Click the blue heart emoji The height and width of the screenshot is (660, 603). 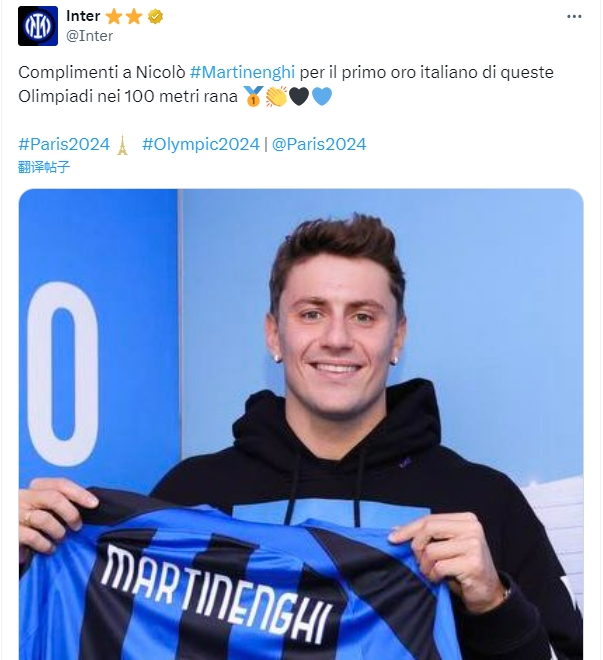coord(322,96)
